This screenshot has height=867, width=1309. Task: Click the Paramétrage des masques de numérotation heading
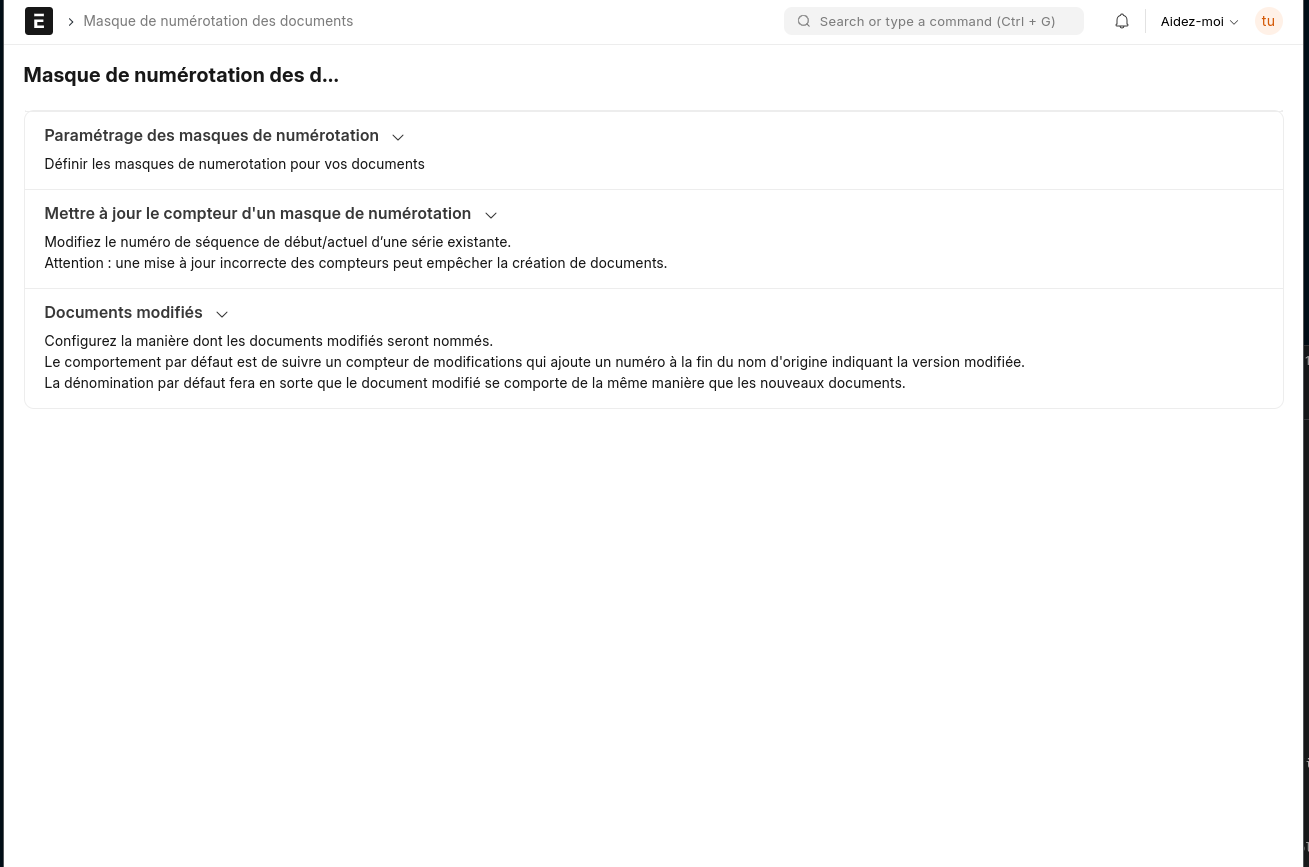tap(212, 135)
